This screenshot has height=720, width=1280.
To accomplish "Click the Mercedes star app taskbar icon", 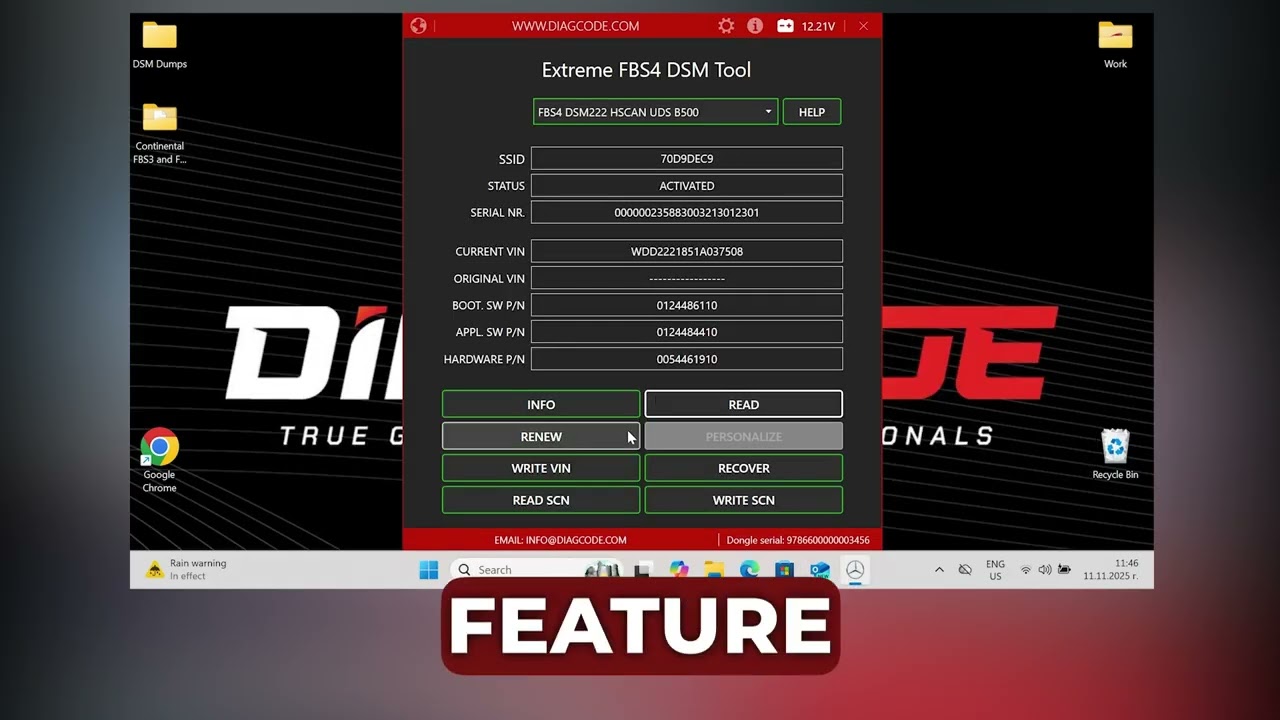I will pos(855,570).
